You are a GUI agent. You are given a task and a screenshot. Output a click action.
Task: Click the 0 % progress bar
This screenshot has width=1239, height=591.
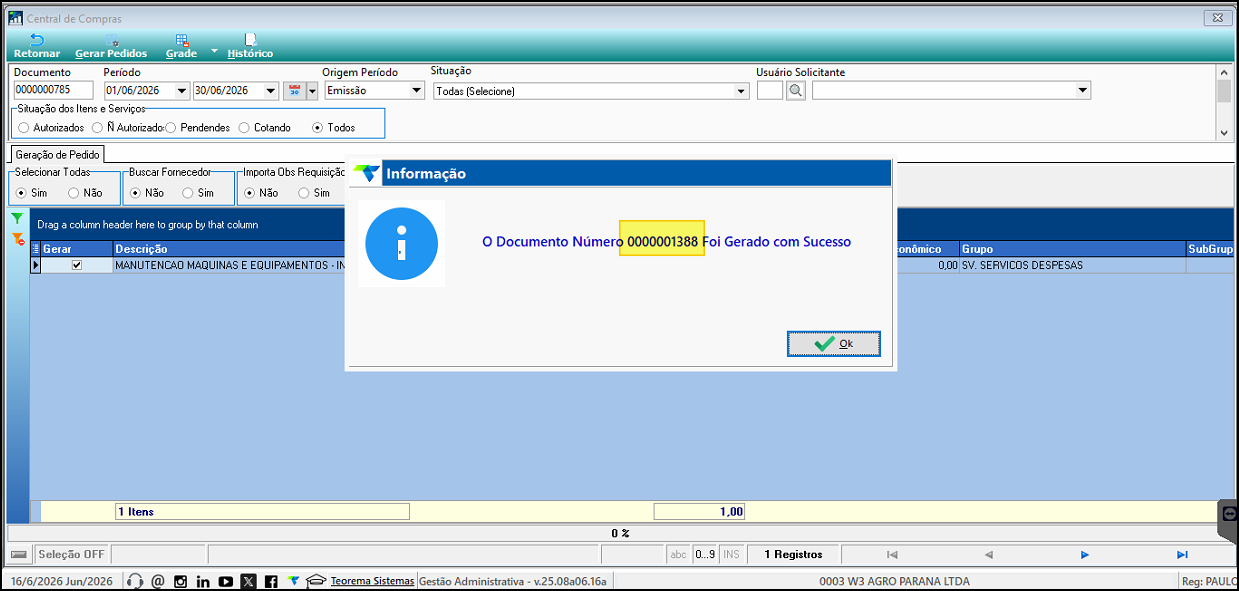point(619,533)
